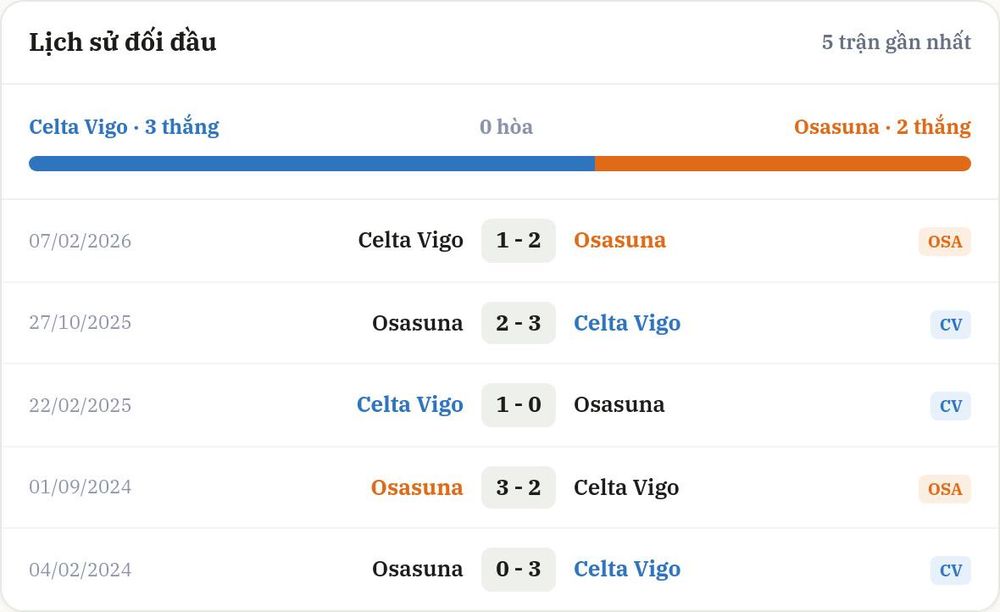The image size is (1000, 612).
Task: Open Osasuna · 2 thắng summary label
Action: pyautogui.click(x=883, y=127)
